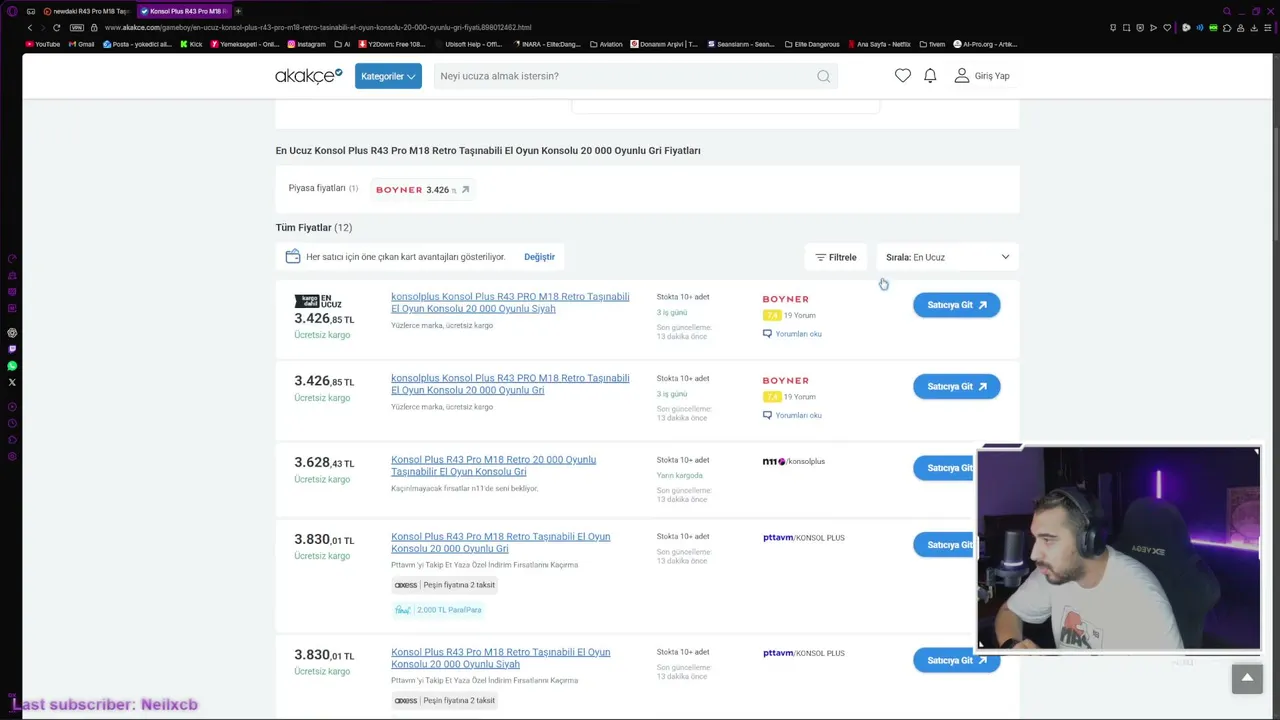Open the Opera workspaces icon beside tabs
The image size is (1280, 720).
coord(31,11)
